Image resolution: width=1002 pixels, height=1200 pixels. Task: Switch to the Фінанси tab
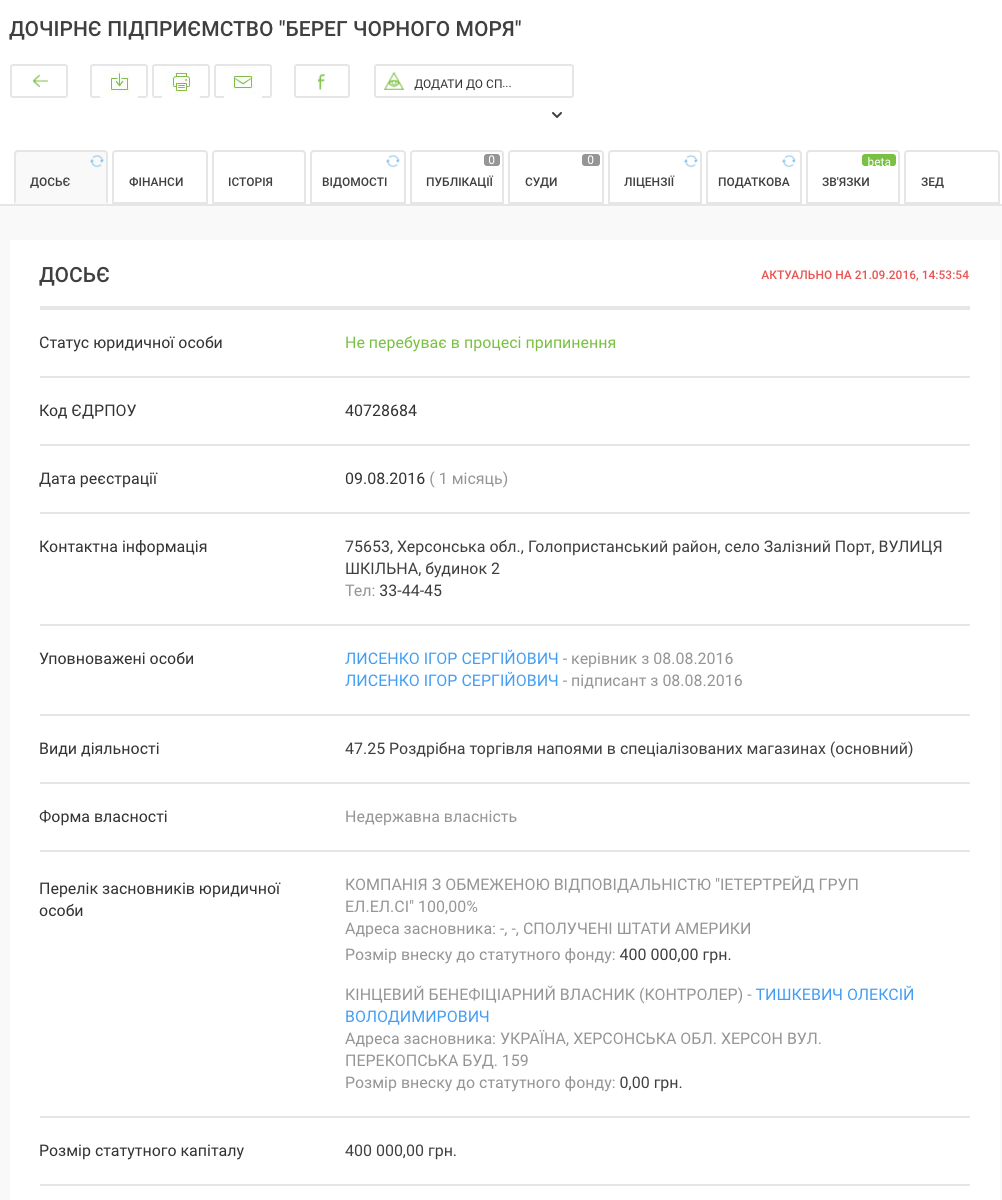(159, 182)
